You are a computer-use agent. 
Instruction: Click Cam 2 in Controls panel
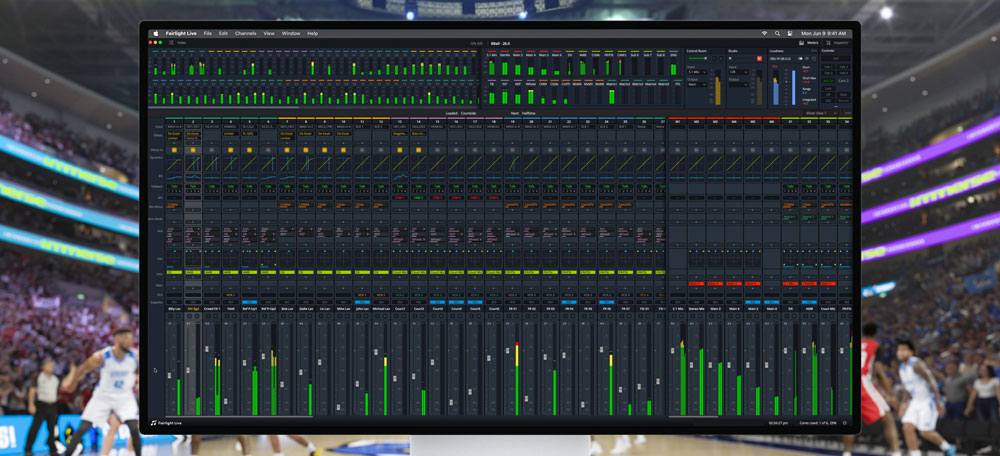click(843, 80)
